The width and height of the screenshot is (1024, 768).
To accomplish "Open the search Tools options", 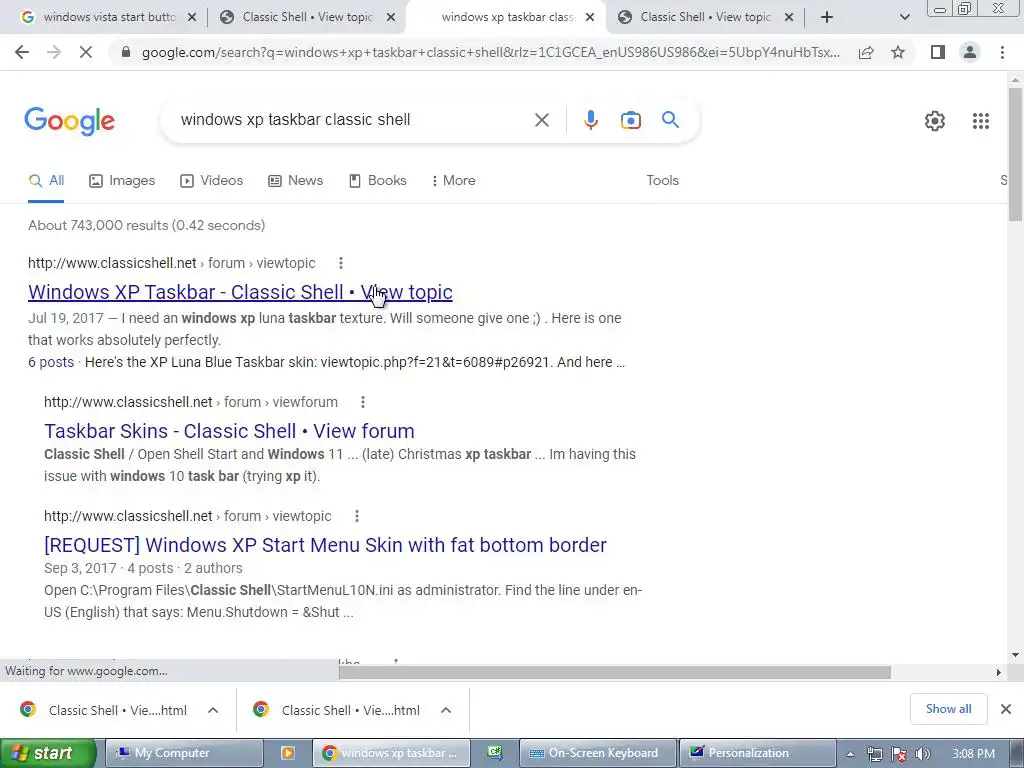I will [662, 181].
